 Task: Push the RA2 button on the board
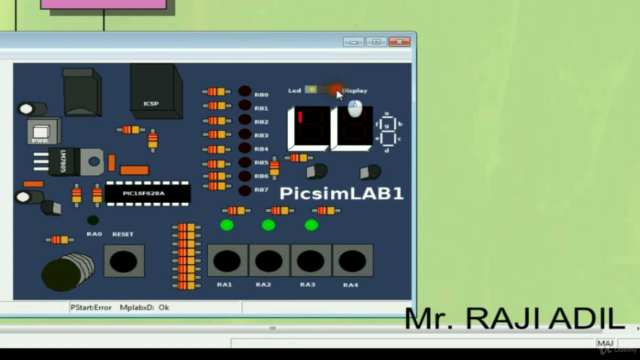(x=269, y=261)
